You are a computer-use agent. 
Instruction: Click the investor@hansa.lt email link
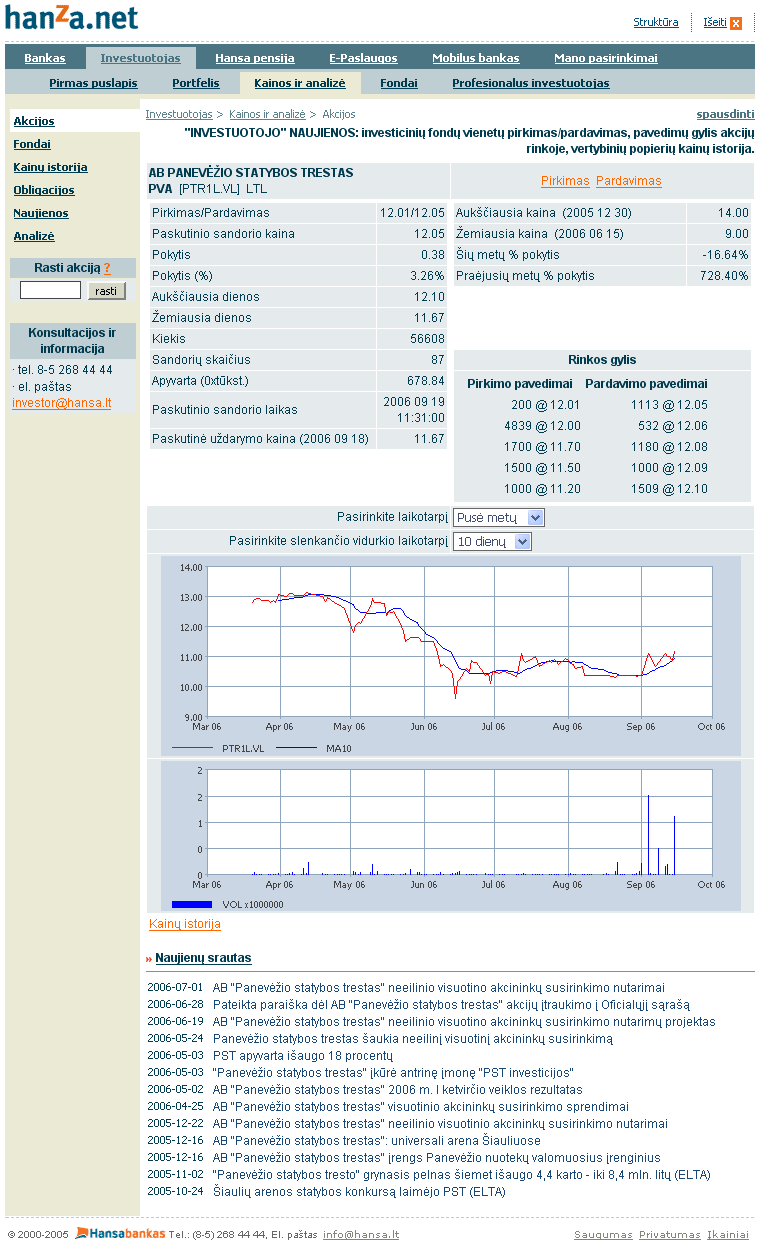pos(62,403)
